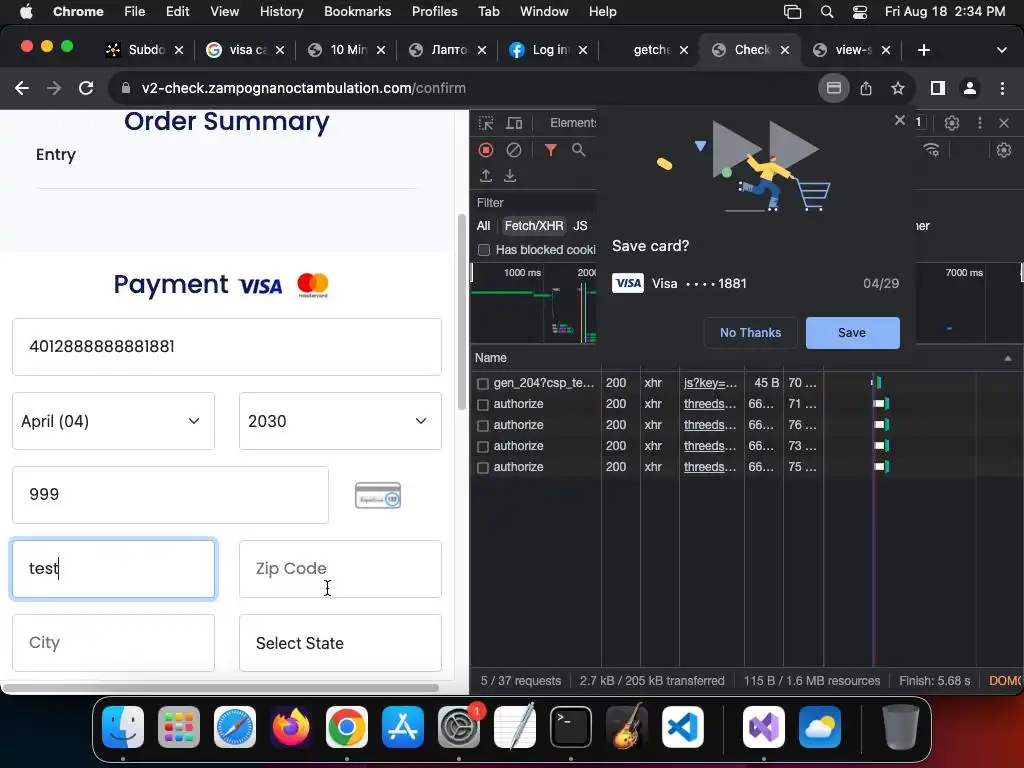Click the page vertical scrollbar thumb
The height and width of the screenshot is (768, 1024).
point(462,312)
